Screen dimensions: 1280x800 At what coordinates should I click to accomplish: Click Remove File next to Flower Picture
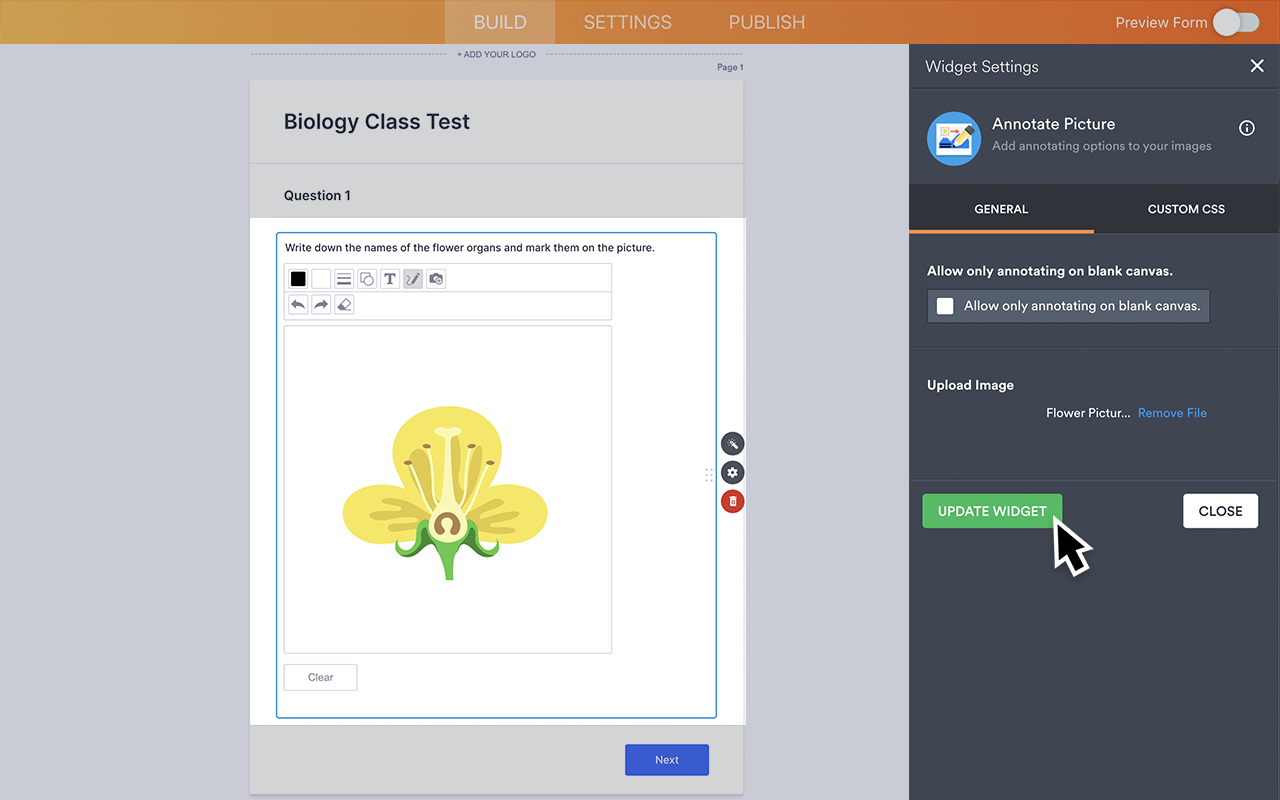(x=1171, y=412)
